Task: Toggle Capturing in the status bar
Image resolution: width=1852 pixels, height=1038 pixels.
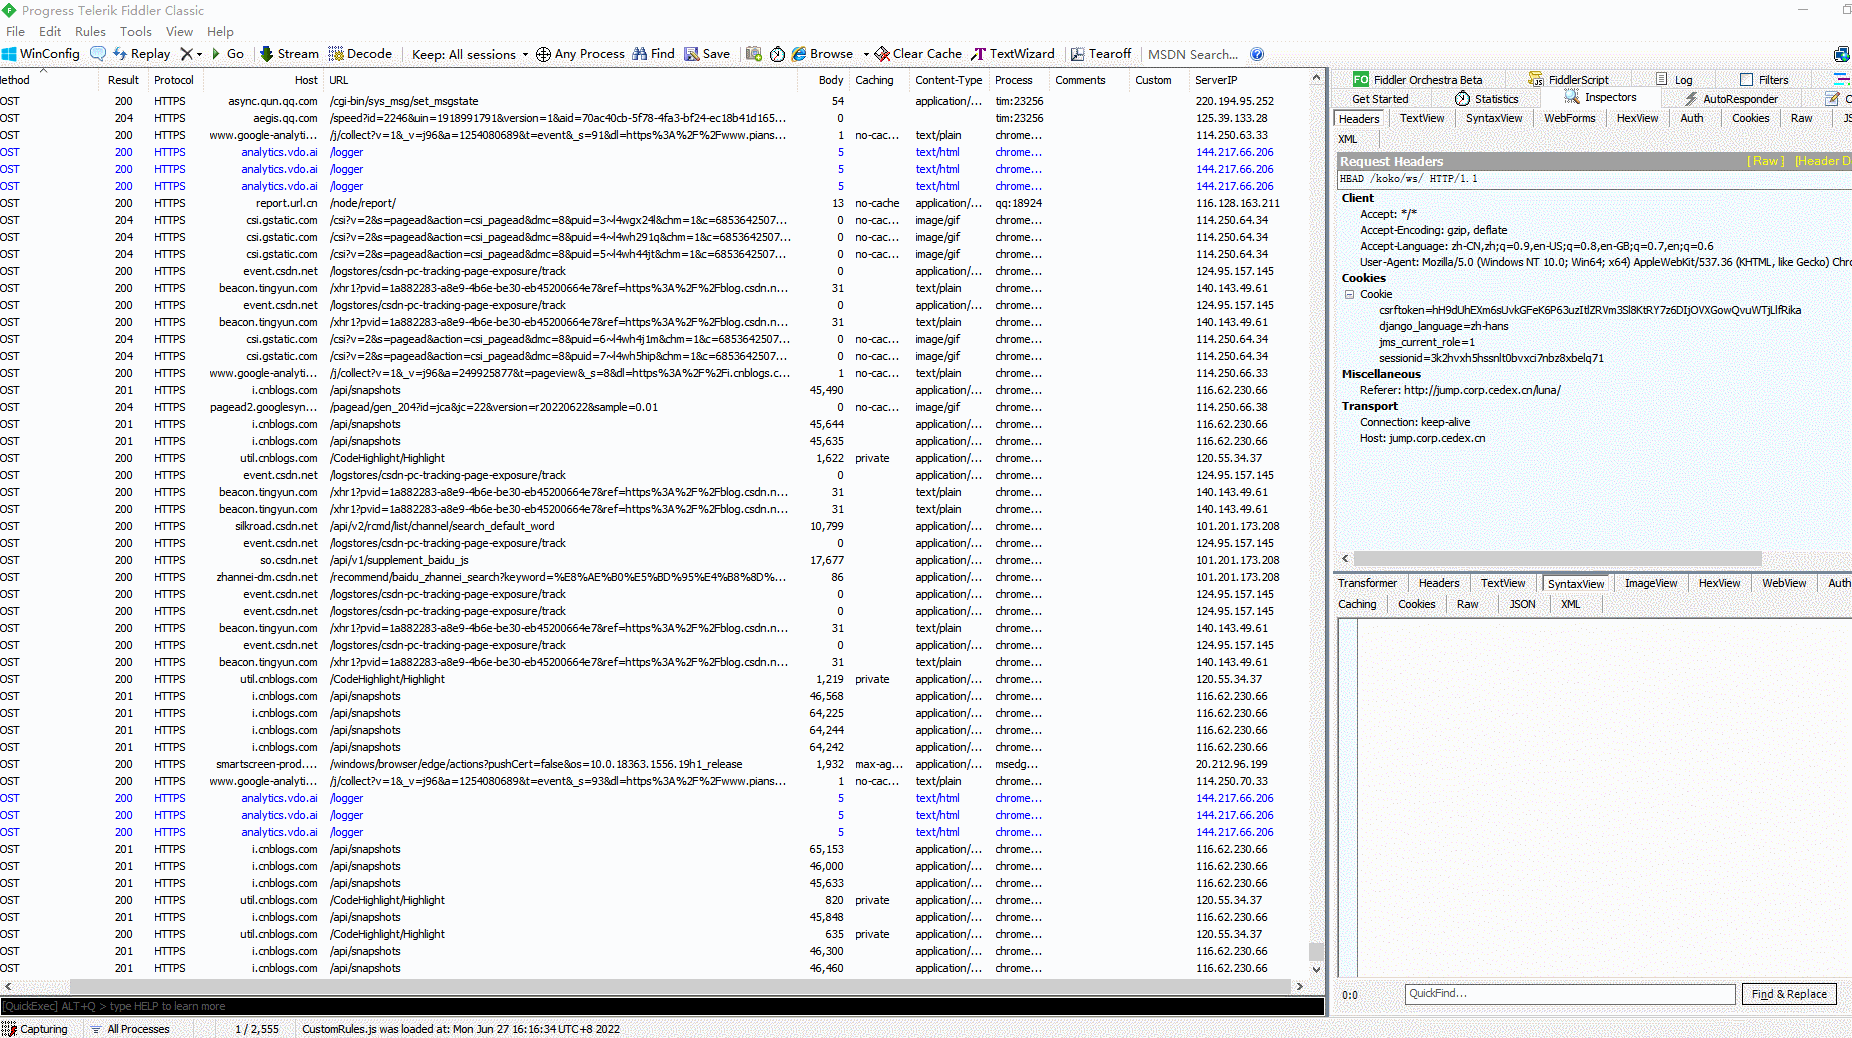Action: 35,1029
